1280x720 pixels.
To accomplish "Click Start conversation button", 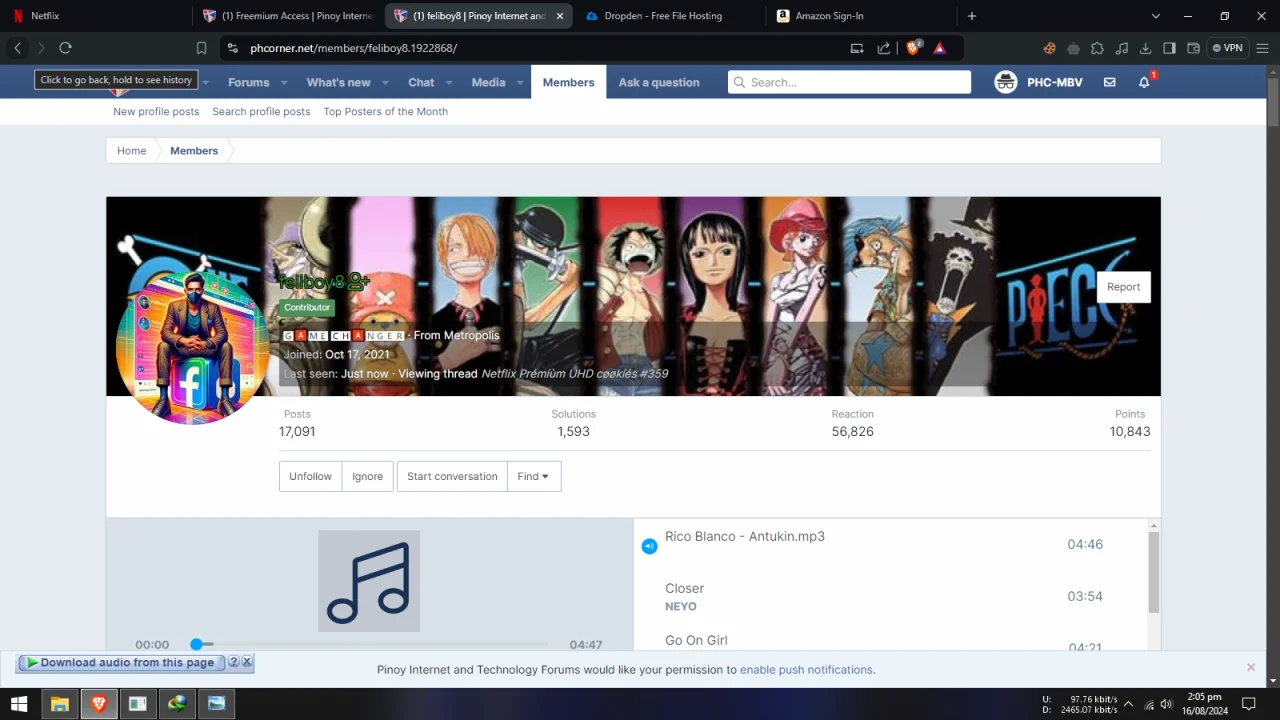I will [x=452, y=476].
